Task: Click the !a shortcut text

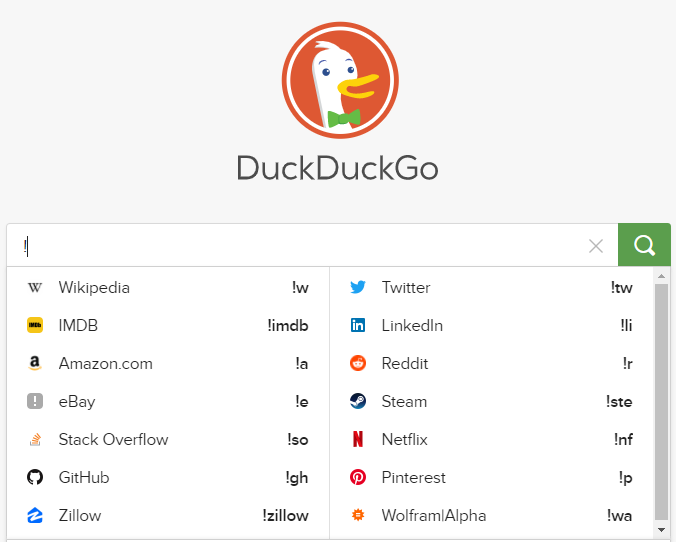Action: tap(302, 364)
